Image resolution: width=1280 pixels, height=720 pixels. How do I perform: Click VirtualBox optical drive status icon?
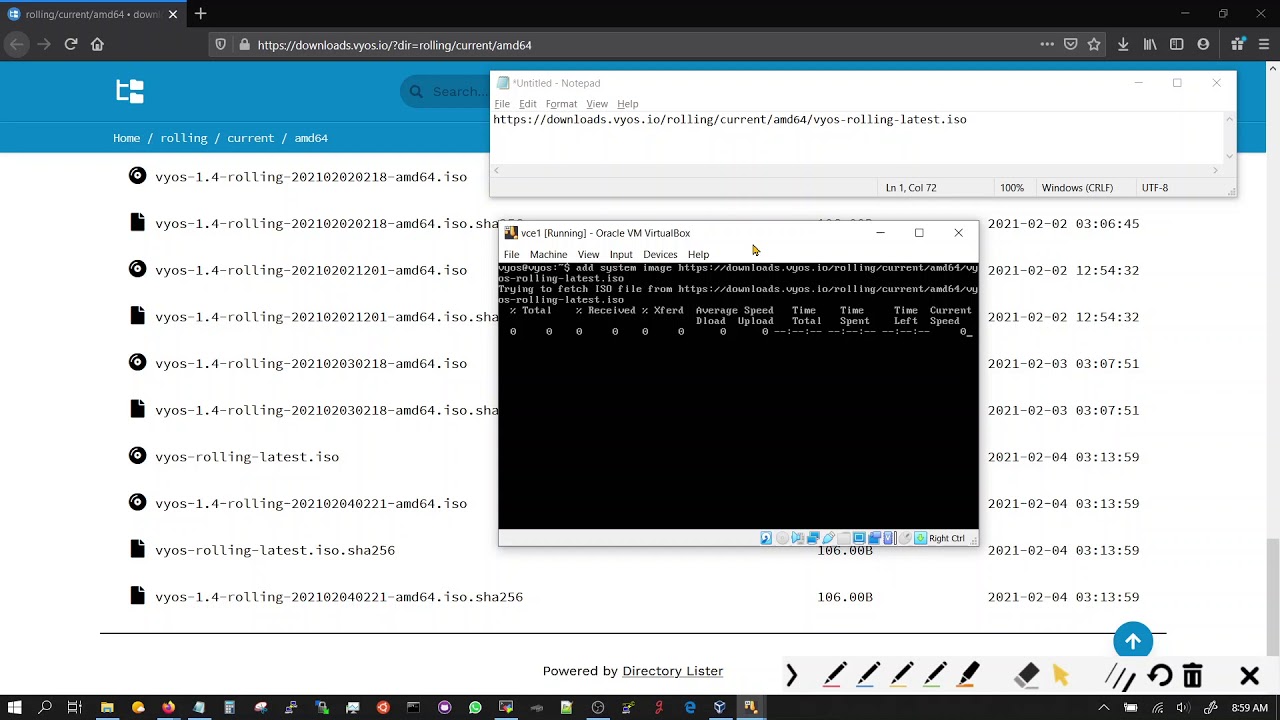pos(782,538)
